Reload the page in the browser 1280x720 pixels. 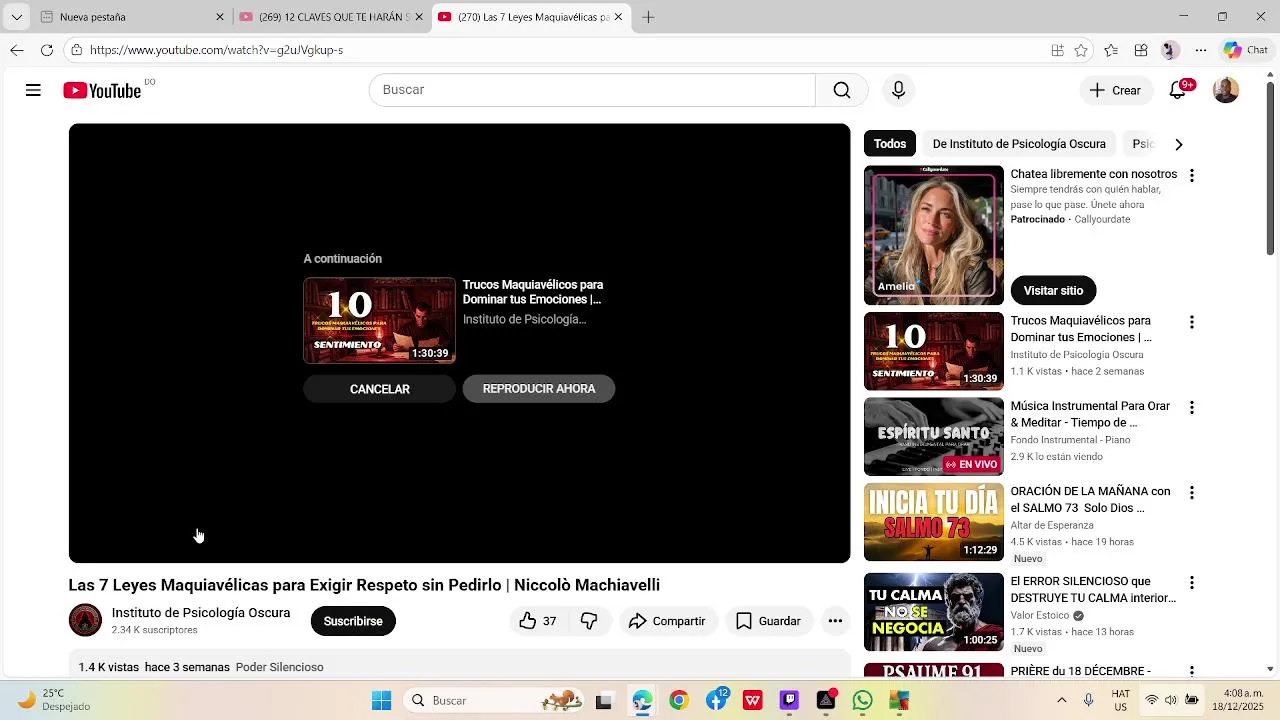pos(47,50)
